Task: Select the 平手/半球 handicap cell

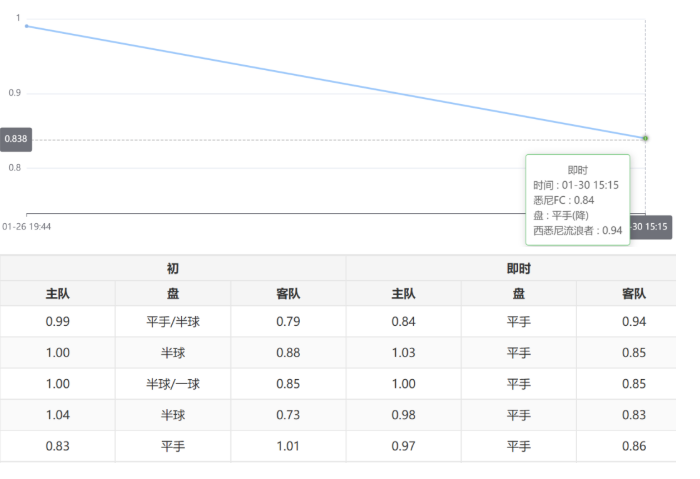Action: click(173, 322)
